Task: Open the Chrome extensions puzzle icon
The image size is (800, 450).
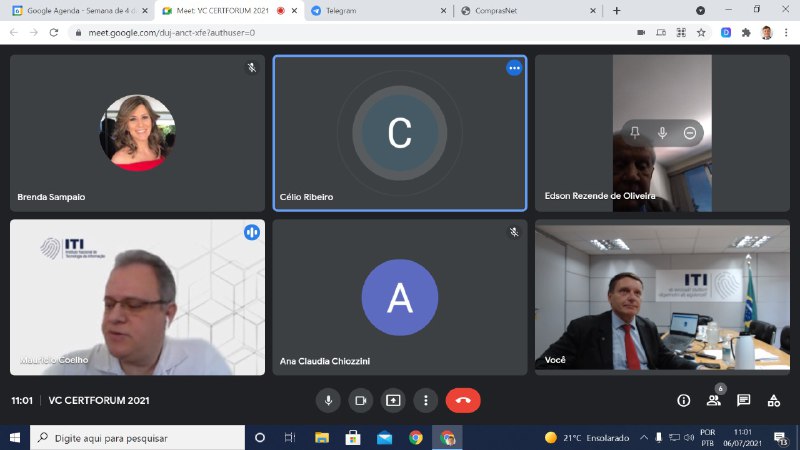Action: tap(746, 32)
